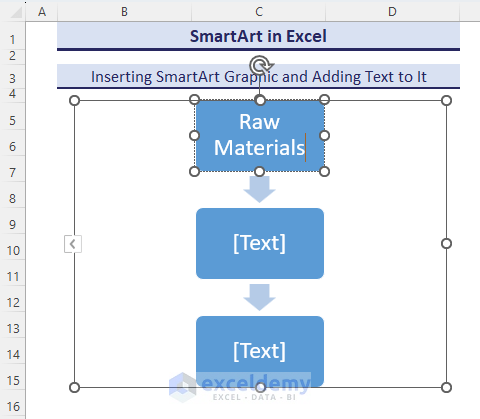Click the rotation handle above the Raw Materials shape
This screenshot has height=419, width=480.
click(260, 65)
